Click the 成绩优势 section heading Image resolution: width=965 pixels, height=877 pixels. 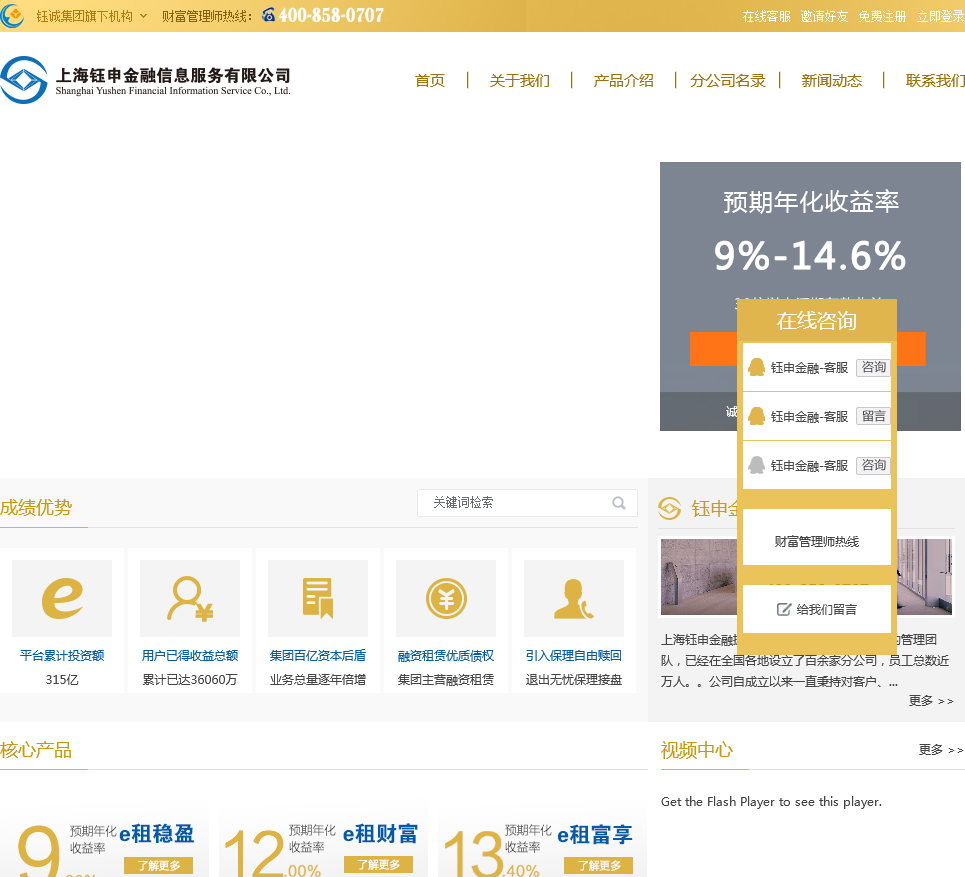(x=36, y=508)
